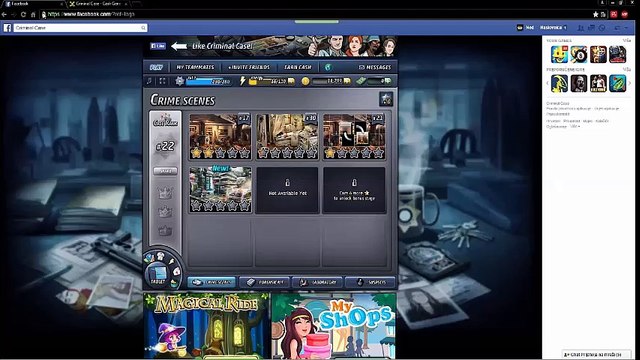Open the Facebook notifications globe icon
This screenshot has height=360, width=640.
tap(602, 28)
